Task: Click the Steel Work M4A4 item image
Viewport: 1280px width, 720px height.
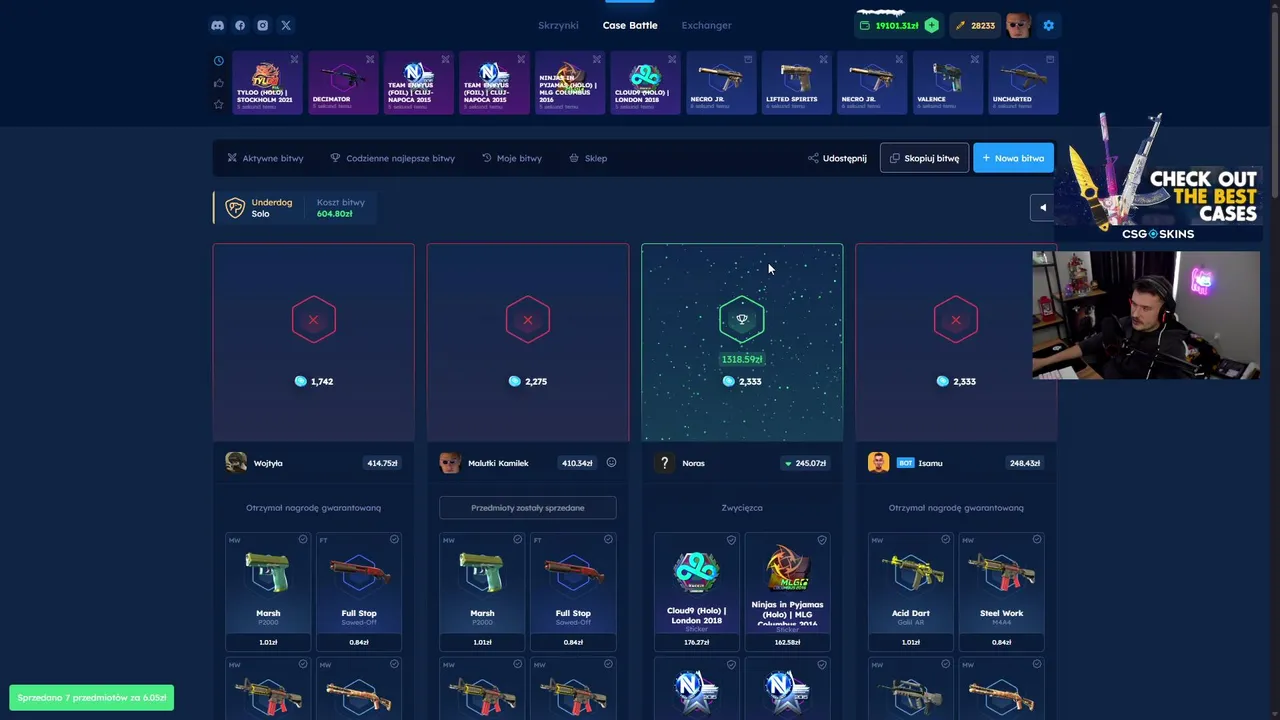Action: click(x=1001, y=575)
